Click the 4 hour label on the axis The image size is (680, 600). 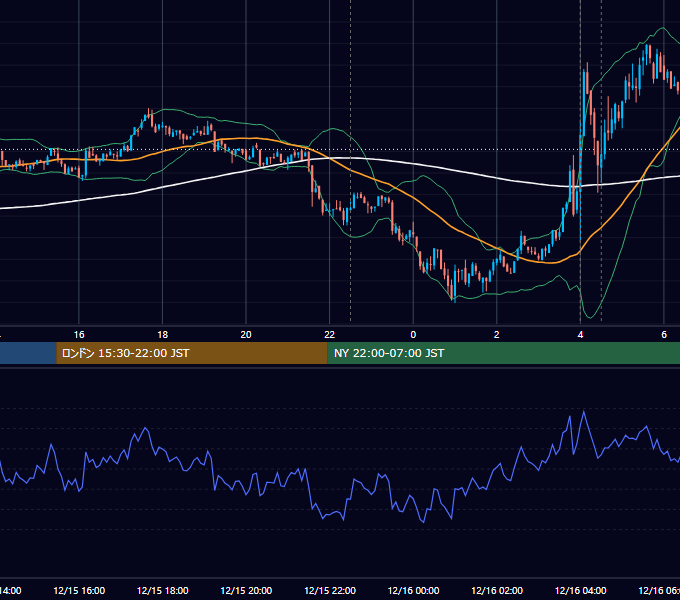580,335
